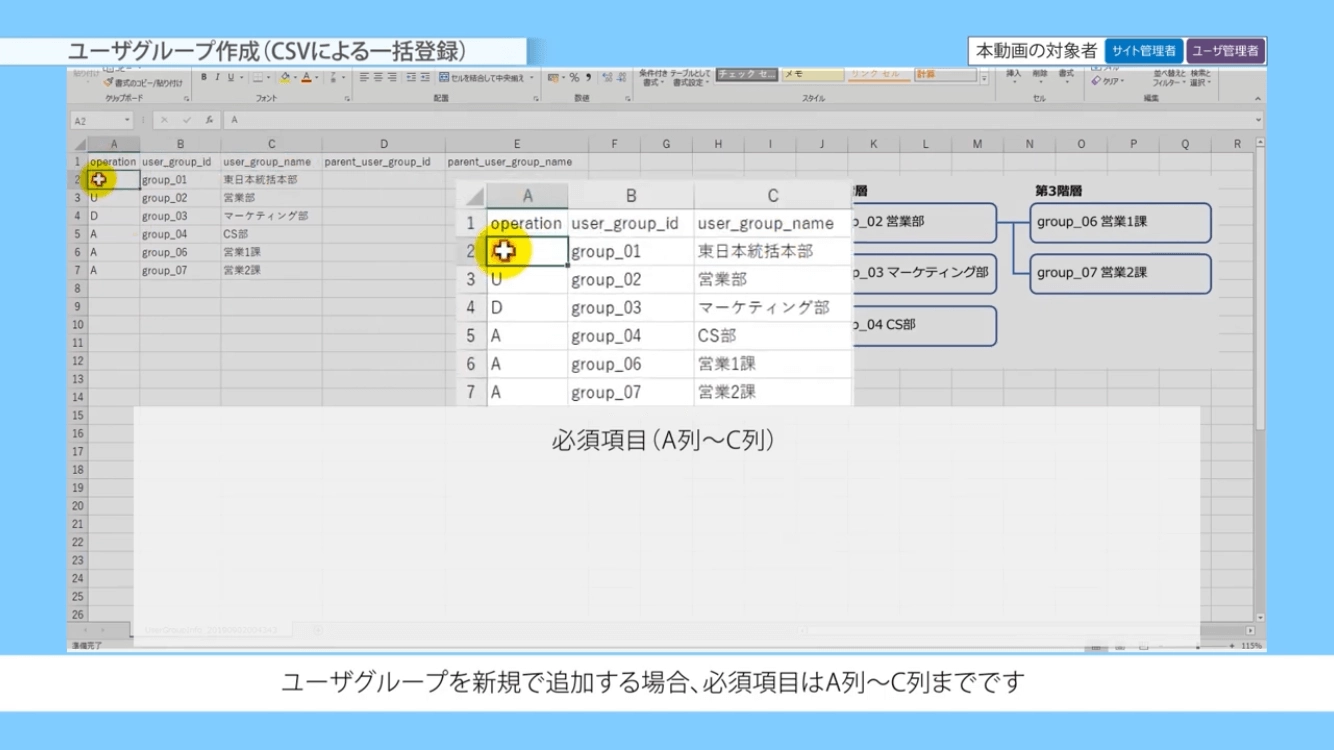Click the phonetic guide (ふりがな) icon
The width and height of the screenshot is (1334, 750).
333,77
